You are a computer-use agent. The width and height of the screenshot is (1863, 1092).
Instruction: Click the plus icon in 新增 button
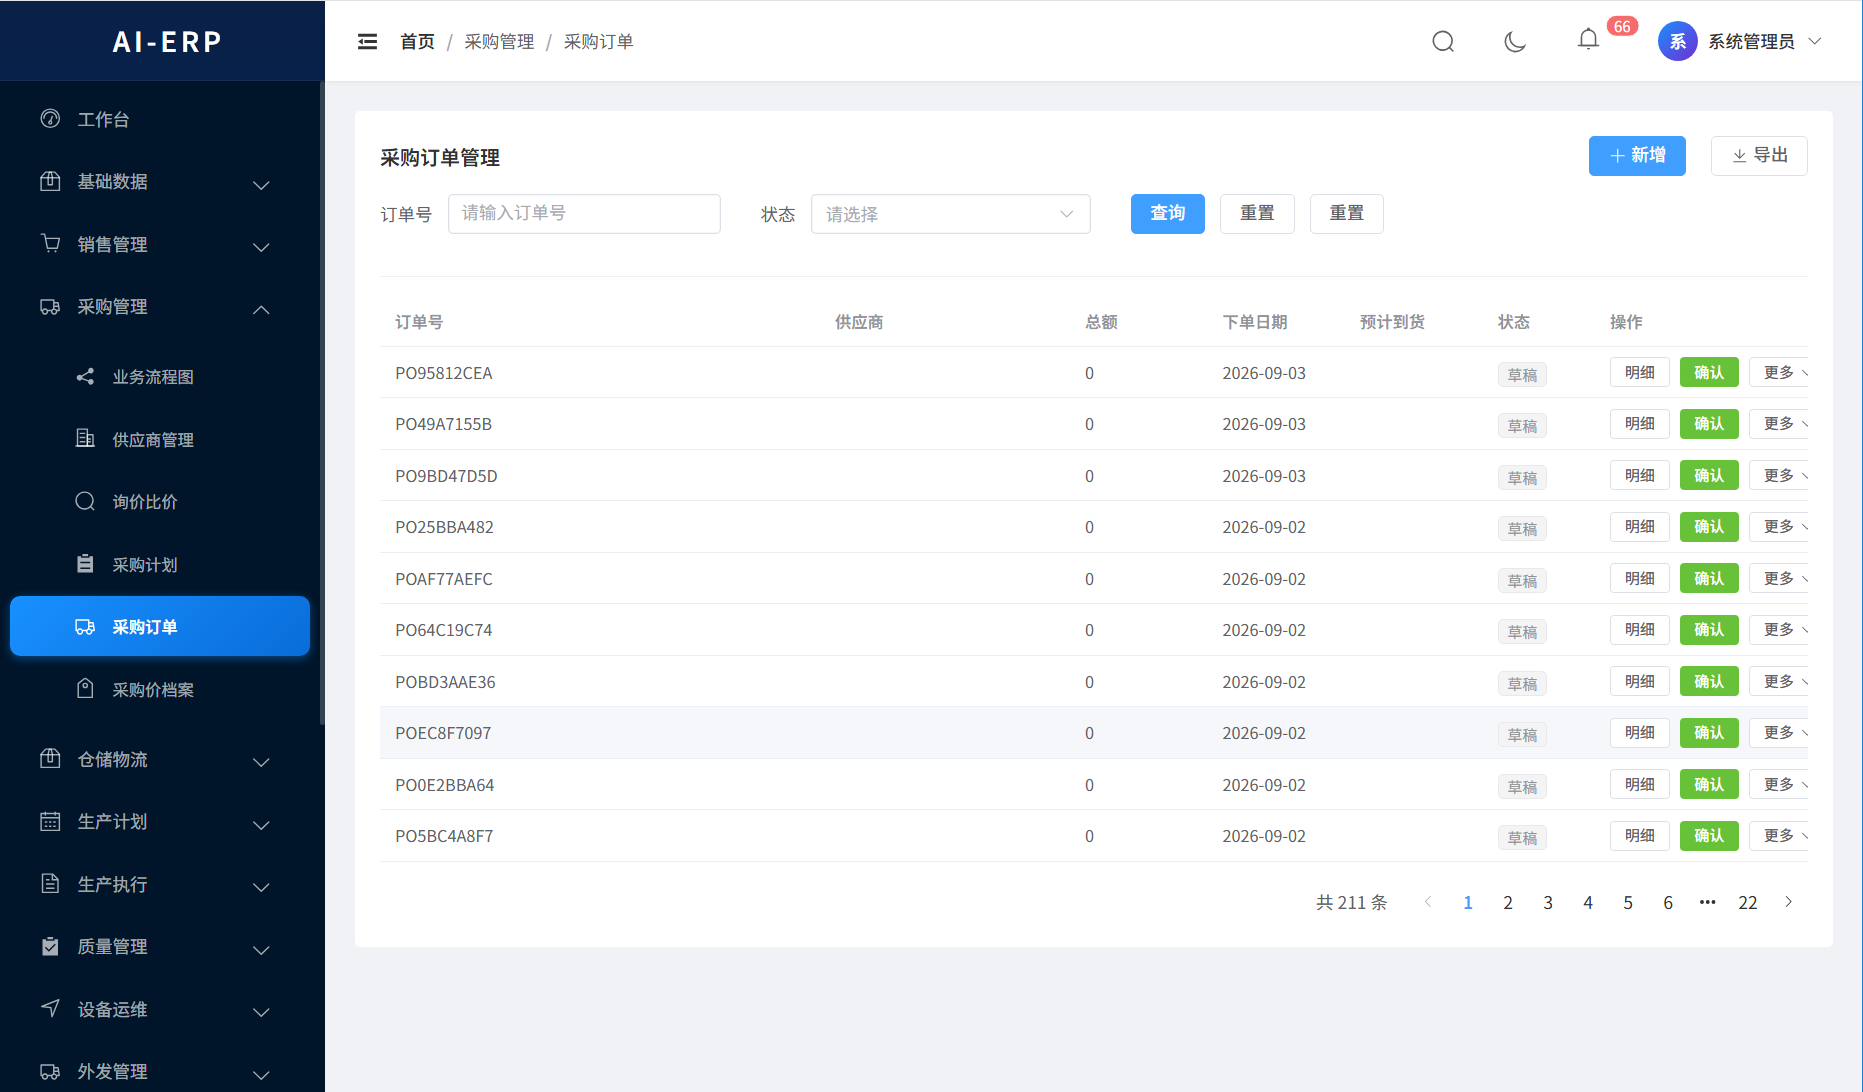click(1617, 156)
